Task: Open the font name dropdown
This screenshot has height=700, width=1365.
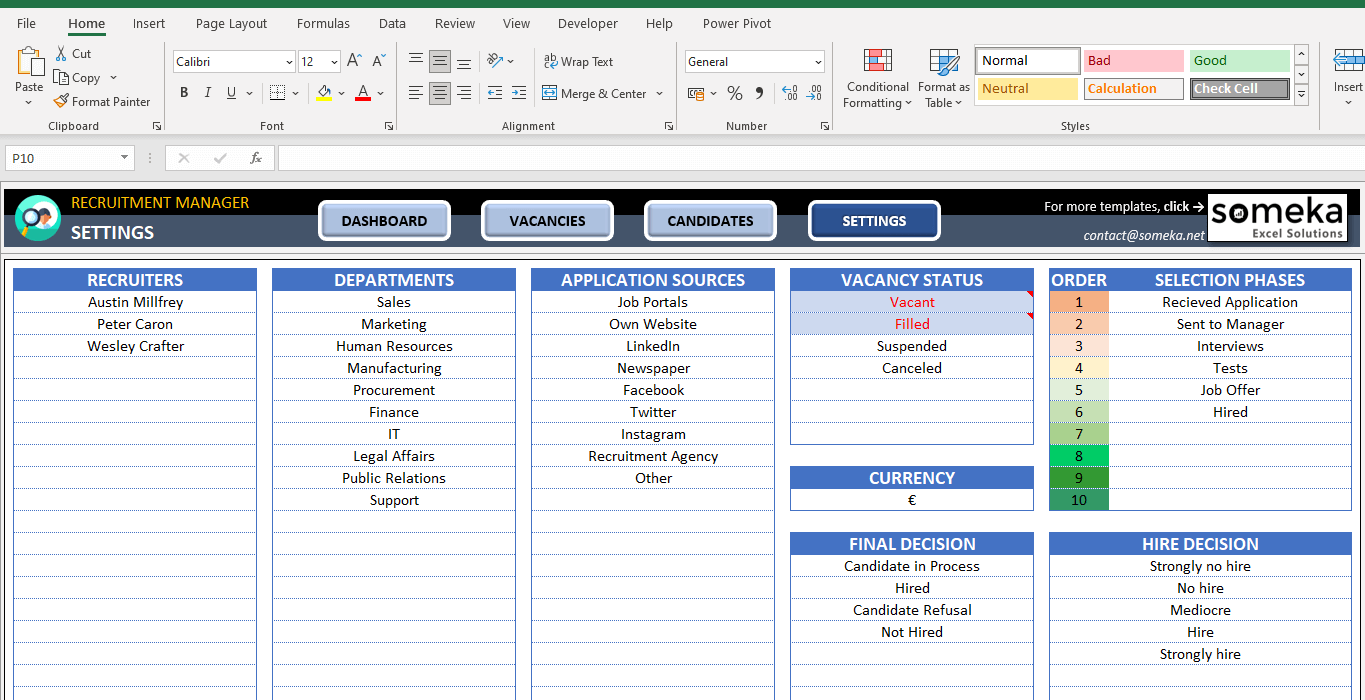Action: (289, 61)
